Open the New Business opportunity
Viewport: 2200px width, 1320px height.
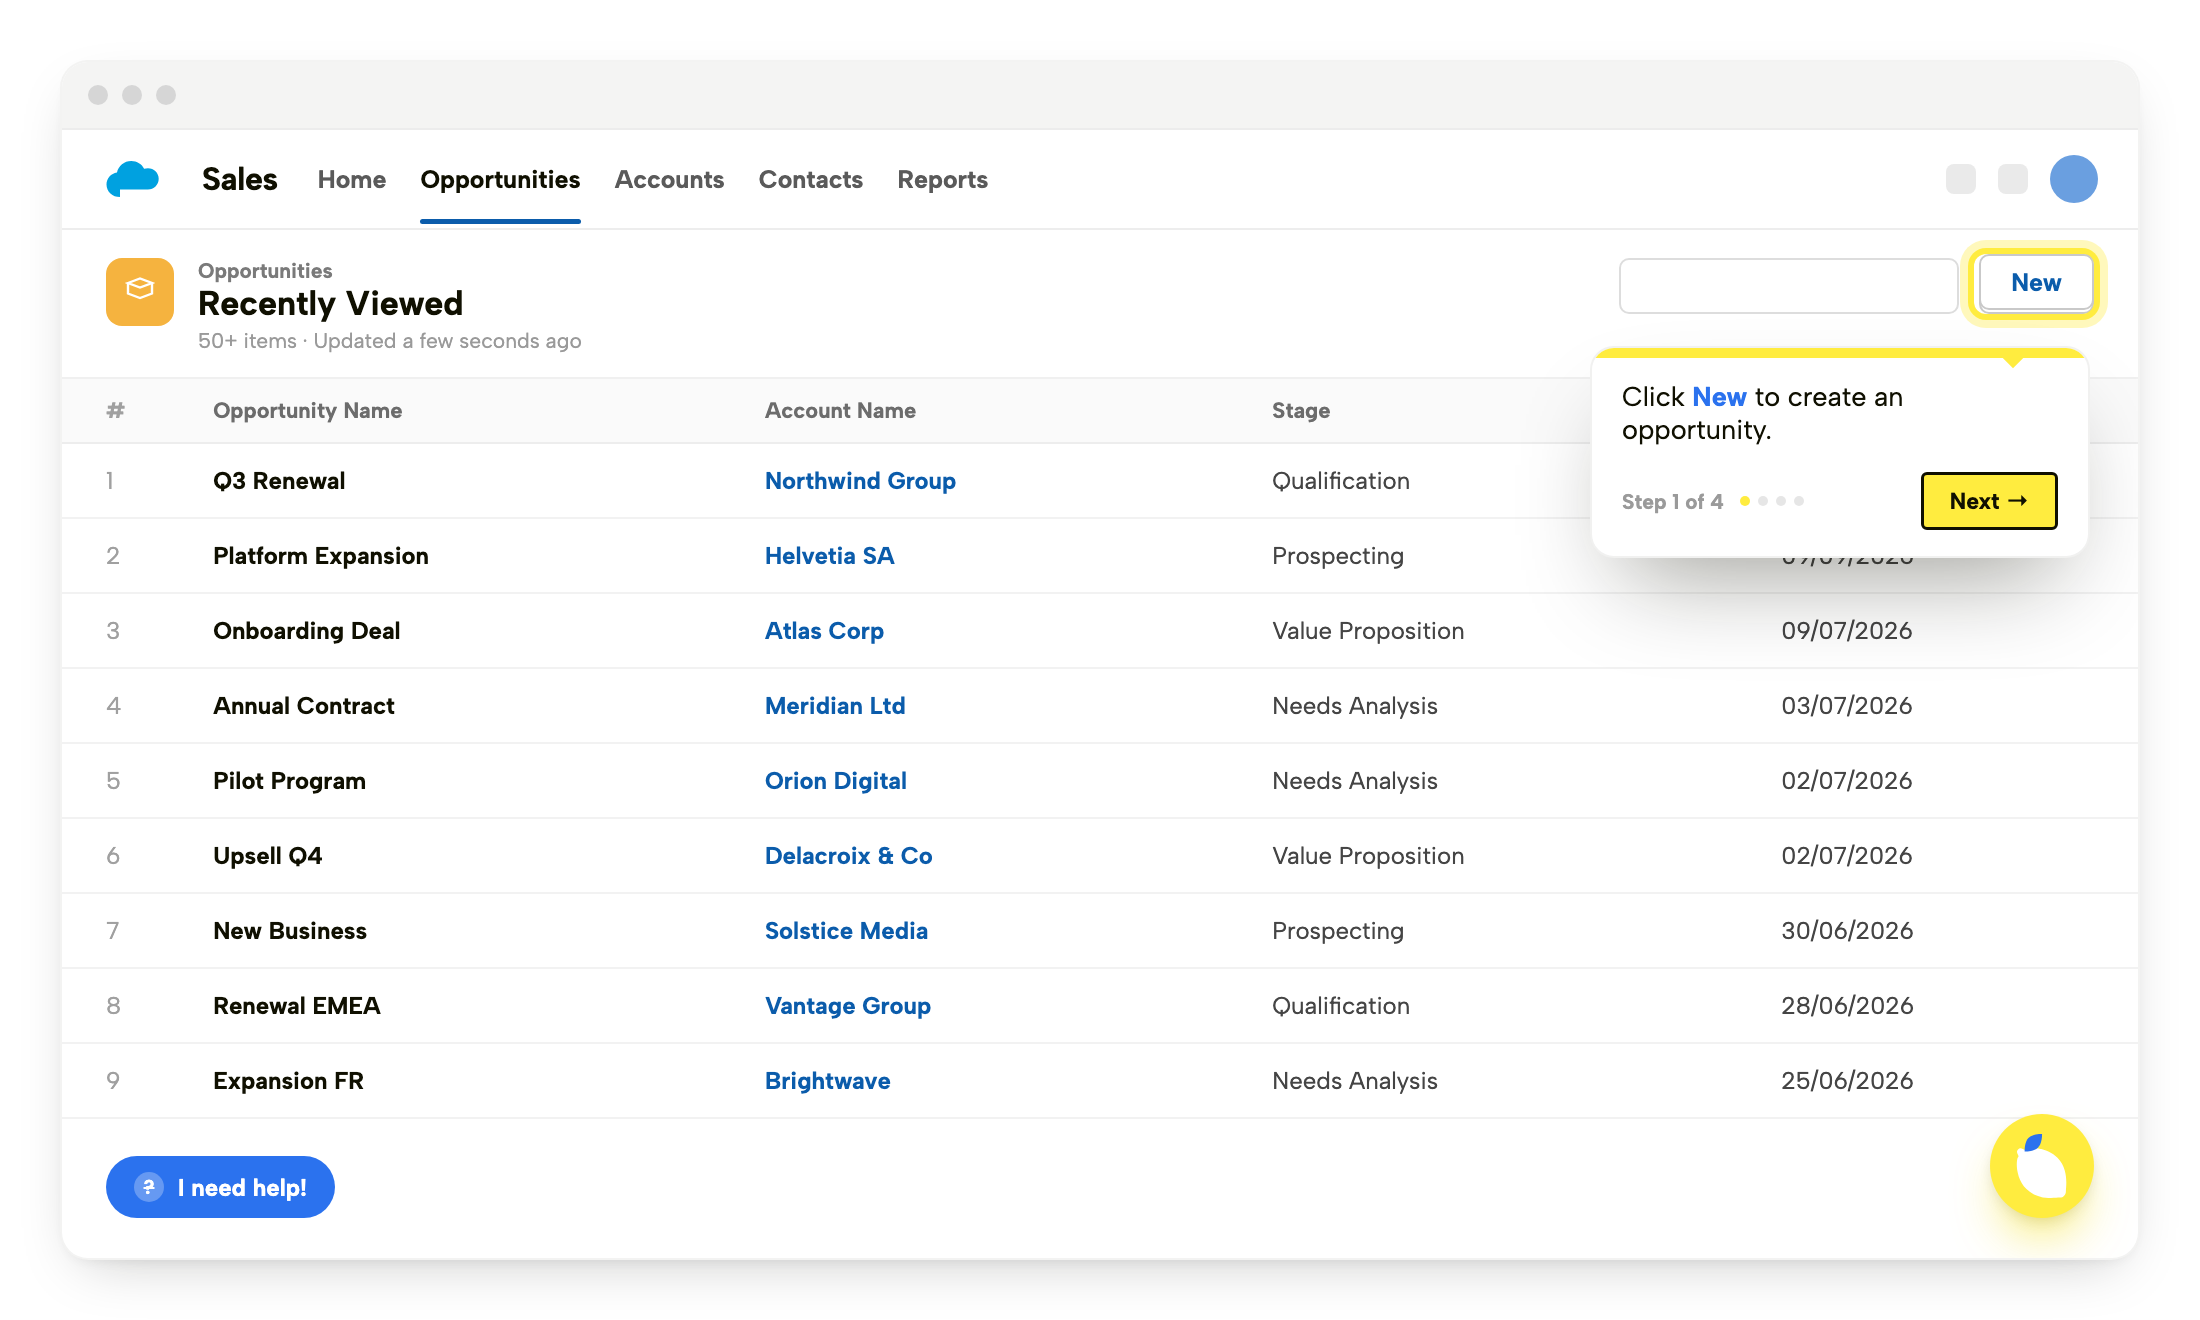[290, 931]
